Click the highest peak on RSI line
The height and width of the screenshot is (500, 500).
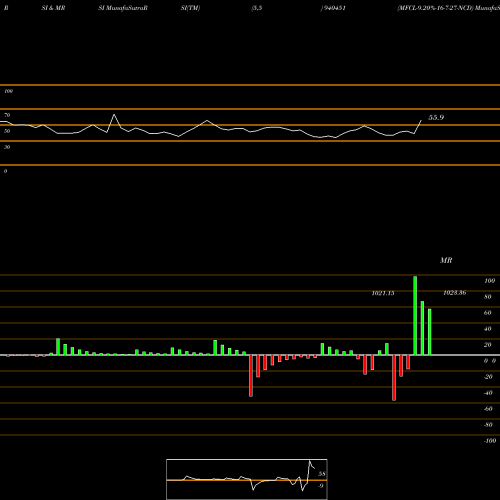coord(114,115)
